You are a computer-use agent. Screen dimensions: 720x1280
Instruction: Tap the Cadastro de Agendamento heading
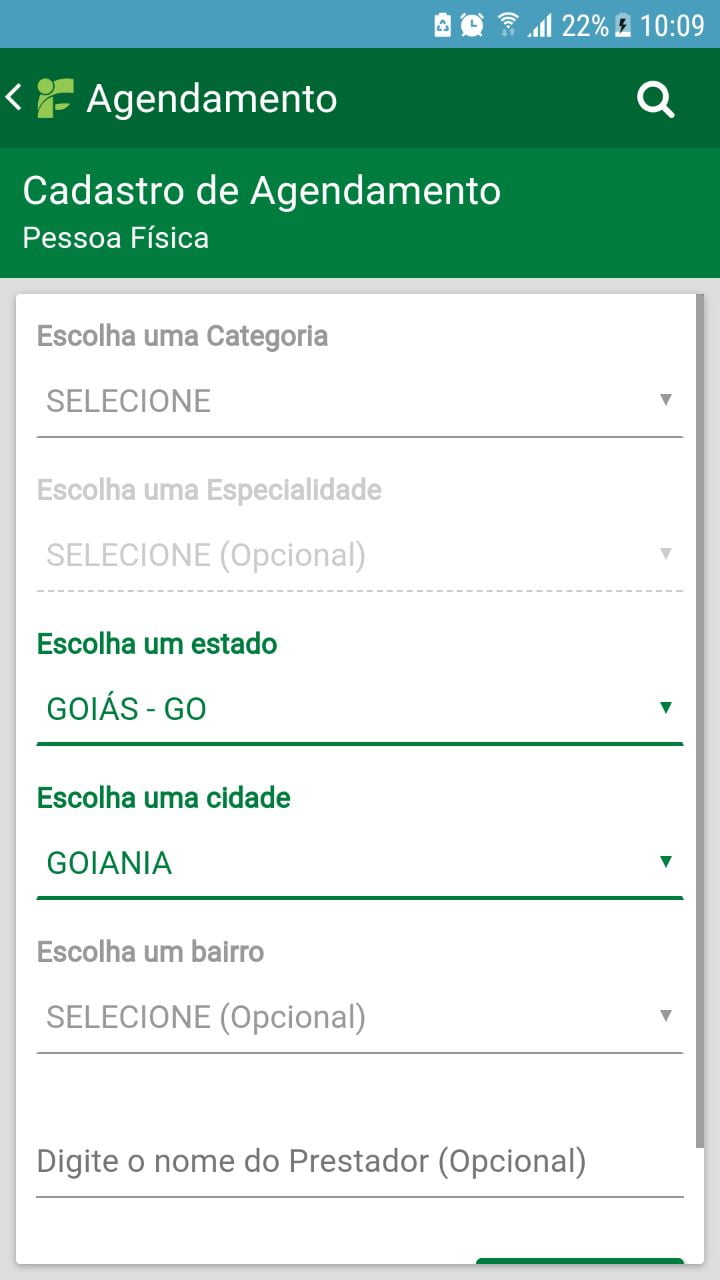(x=262, y=190)
